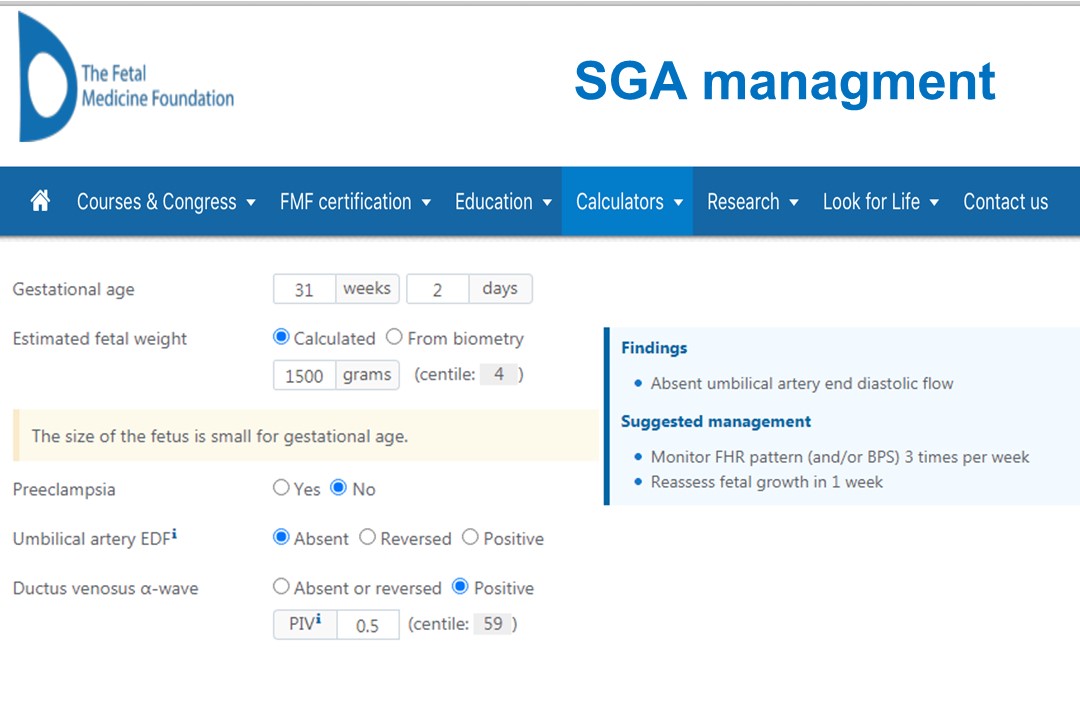Click info icon next to Umbilical artery EDF
Screen dimensions: 1080x720
[174, 535]
